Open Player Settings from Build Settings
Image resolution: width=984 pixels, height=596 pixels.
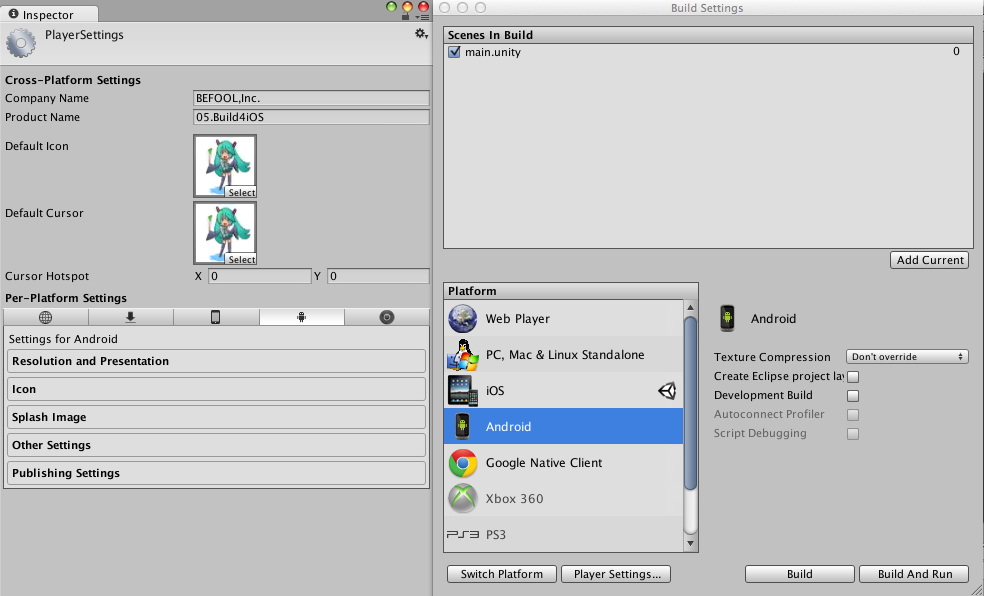[617, 574]
